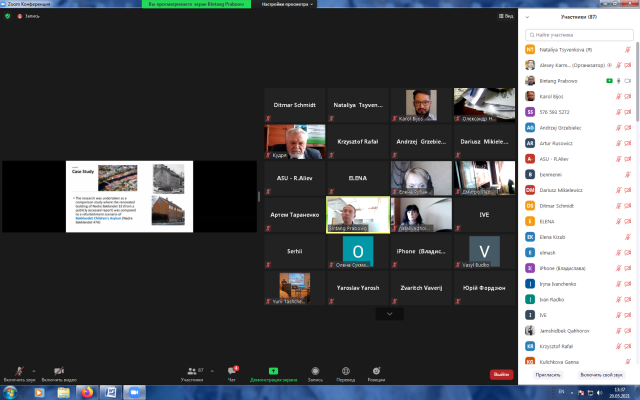Viewport: 640px width, 400px height.
Task: Start video with Включить видео camera icon
Action: coord(59,371)
